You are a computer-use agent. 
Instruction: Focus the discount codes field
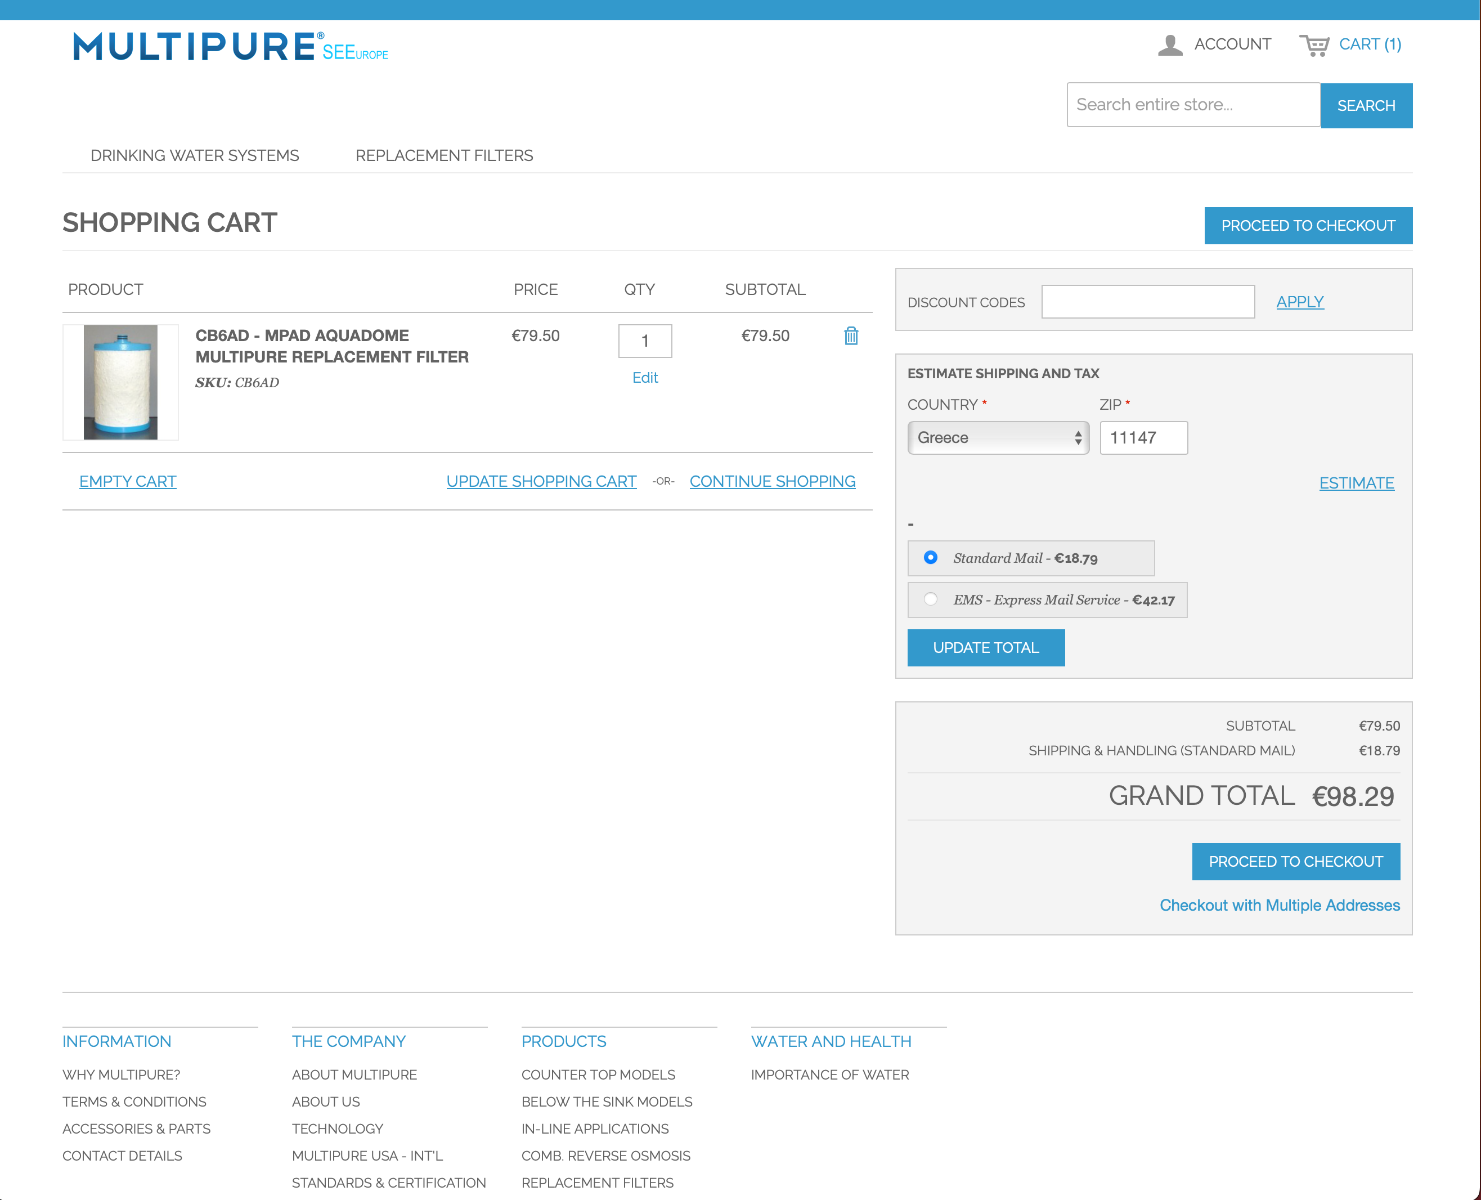[1148, 302]
